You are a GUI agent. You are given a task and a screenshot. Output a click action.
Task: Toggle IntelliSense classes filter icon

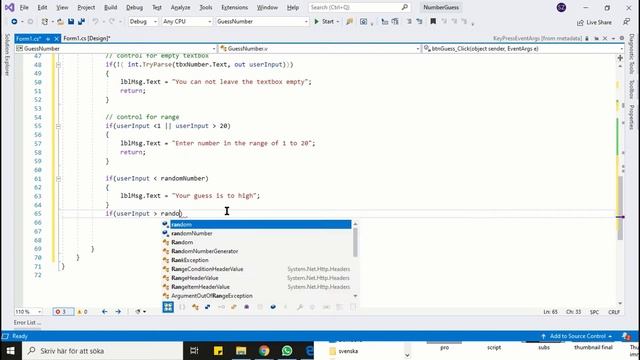click(195, 307)
